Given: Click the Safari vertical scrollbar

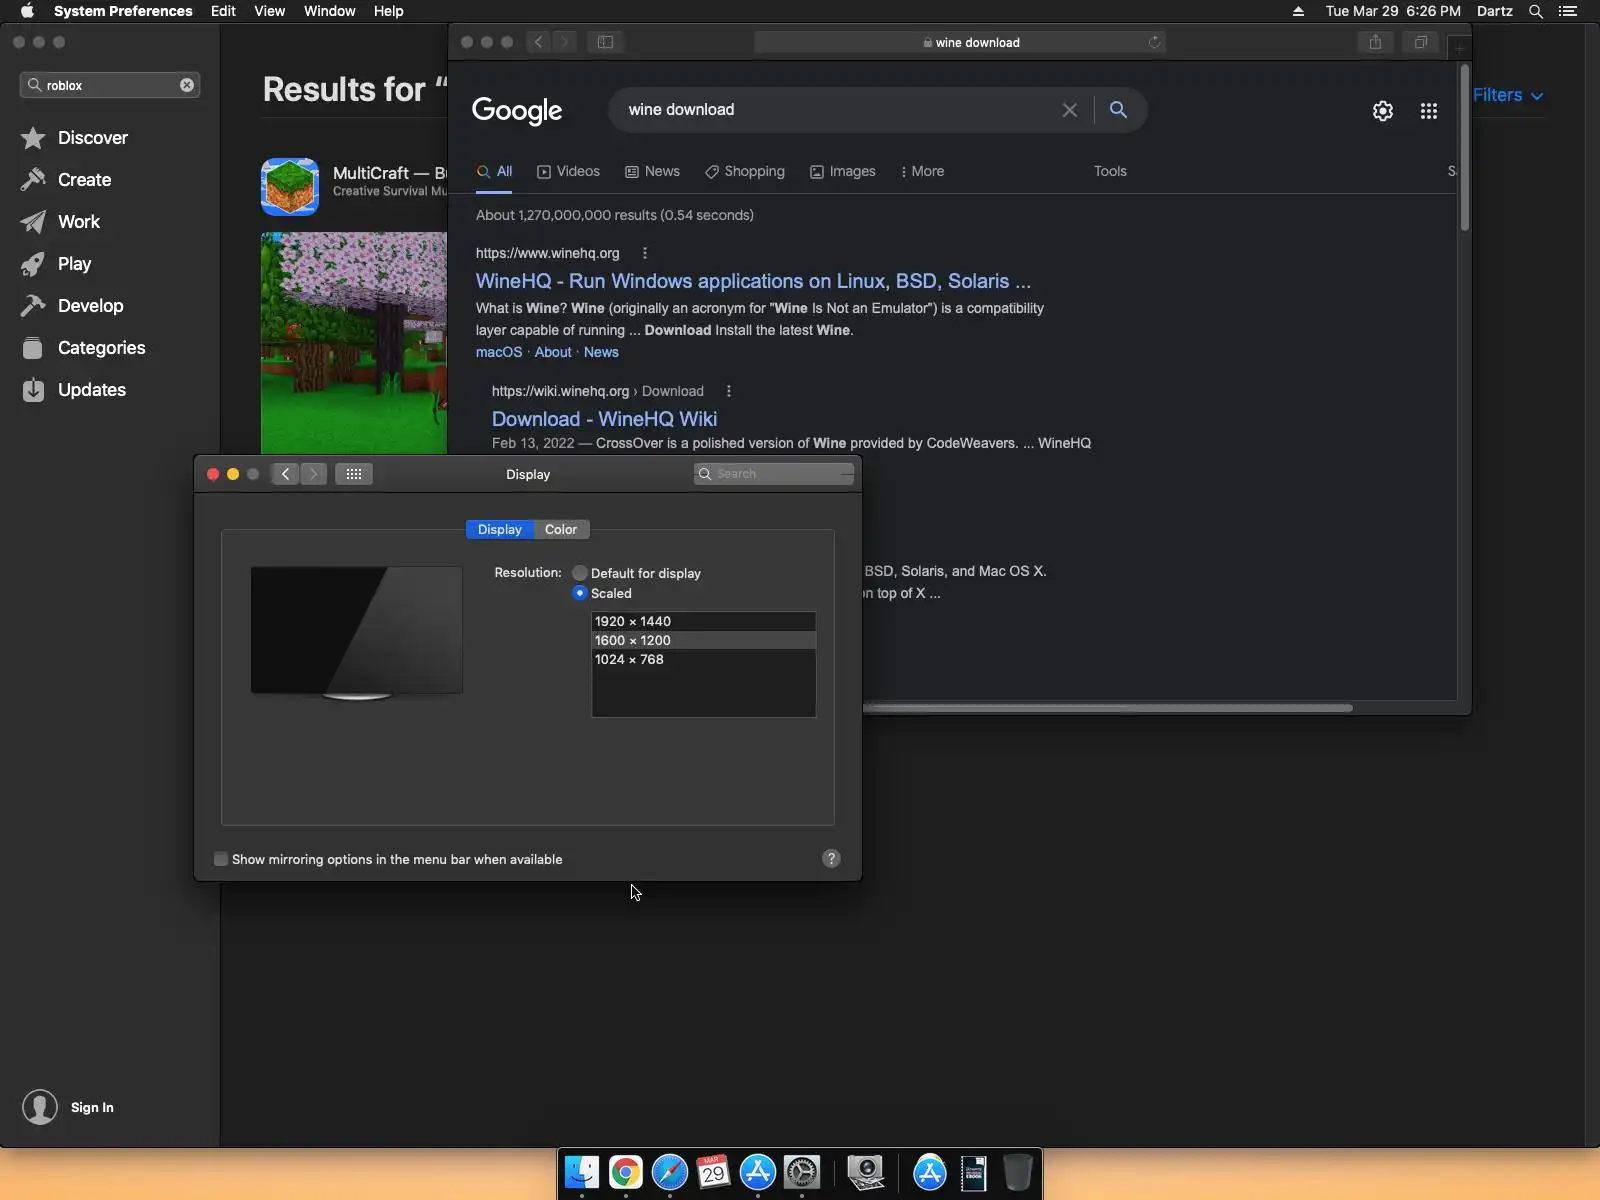Looking at the screenshot, I should [1465, 148].
